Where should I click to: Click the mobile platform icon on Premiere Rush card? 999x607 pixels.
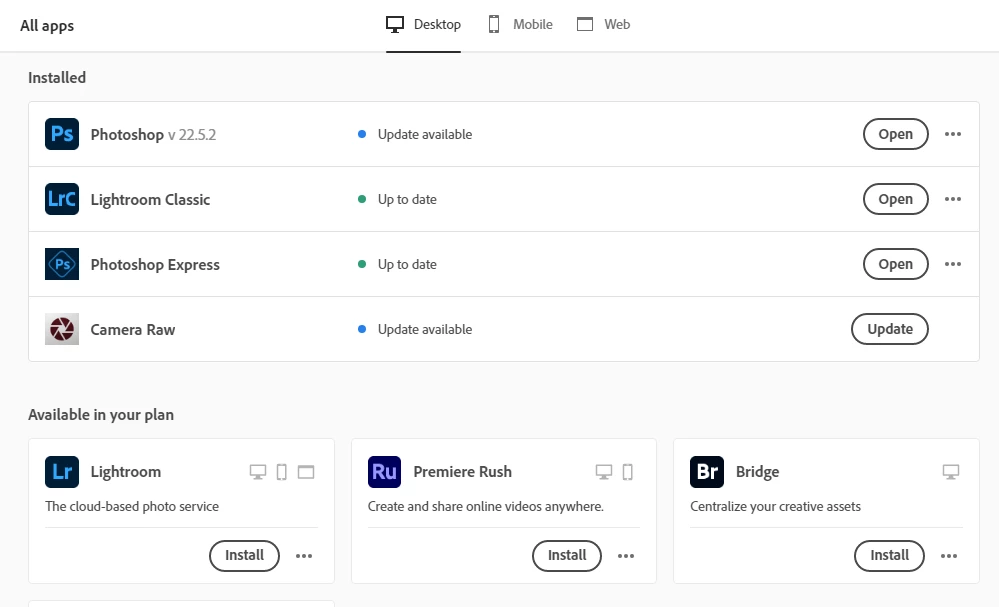pos(628,472)
